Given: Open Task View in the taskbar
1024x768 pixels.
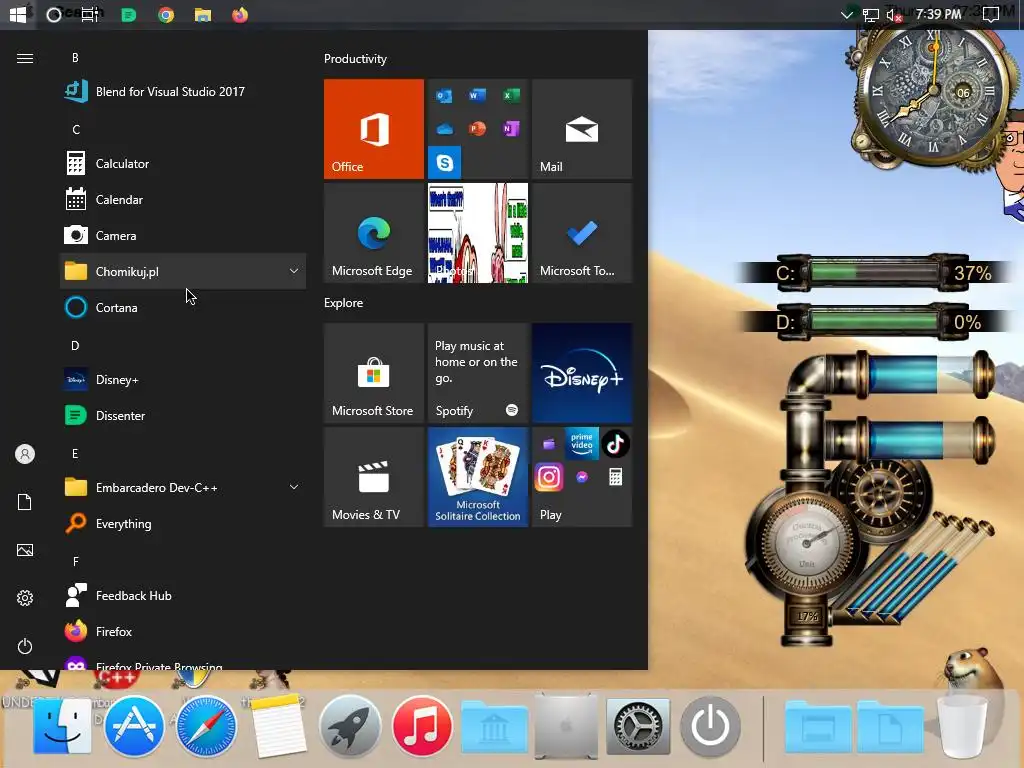Looking at the screenshot, I should point(89,14).
